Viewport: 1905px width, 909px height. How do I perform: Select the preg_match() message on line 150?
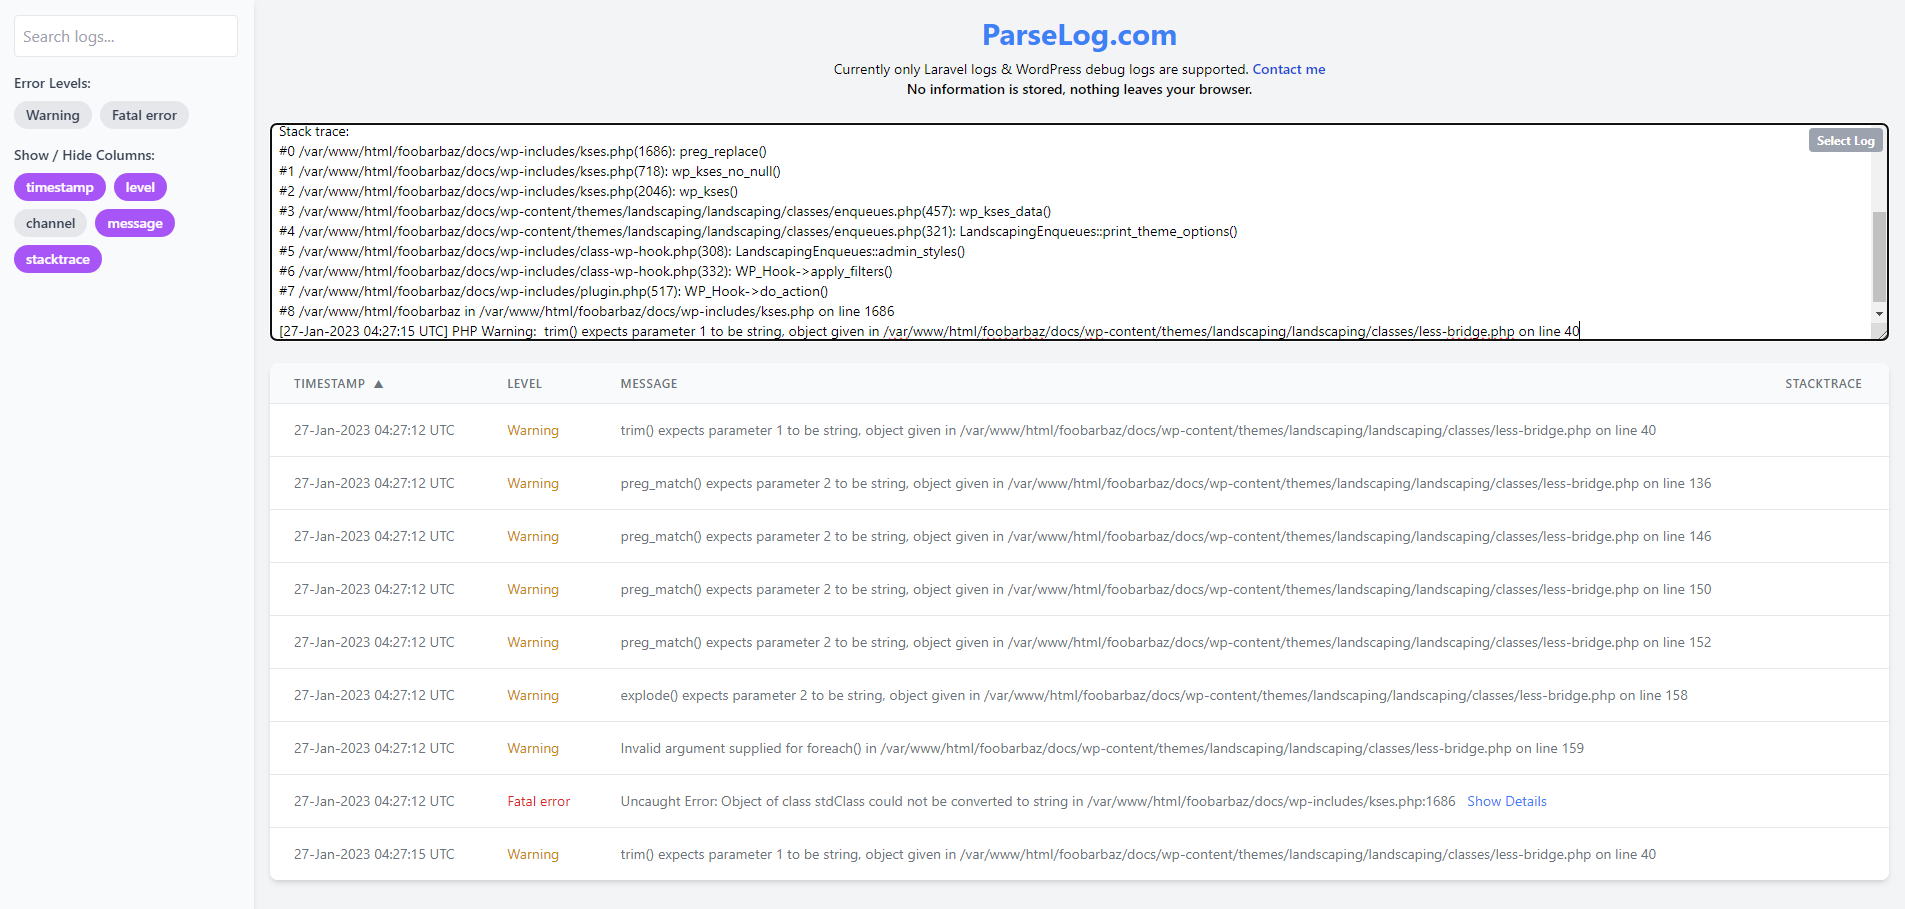point(1165,589)
